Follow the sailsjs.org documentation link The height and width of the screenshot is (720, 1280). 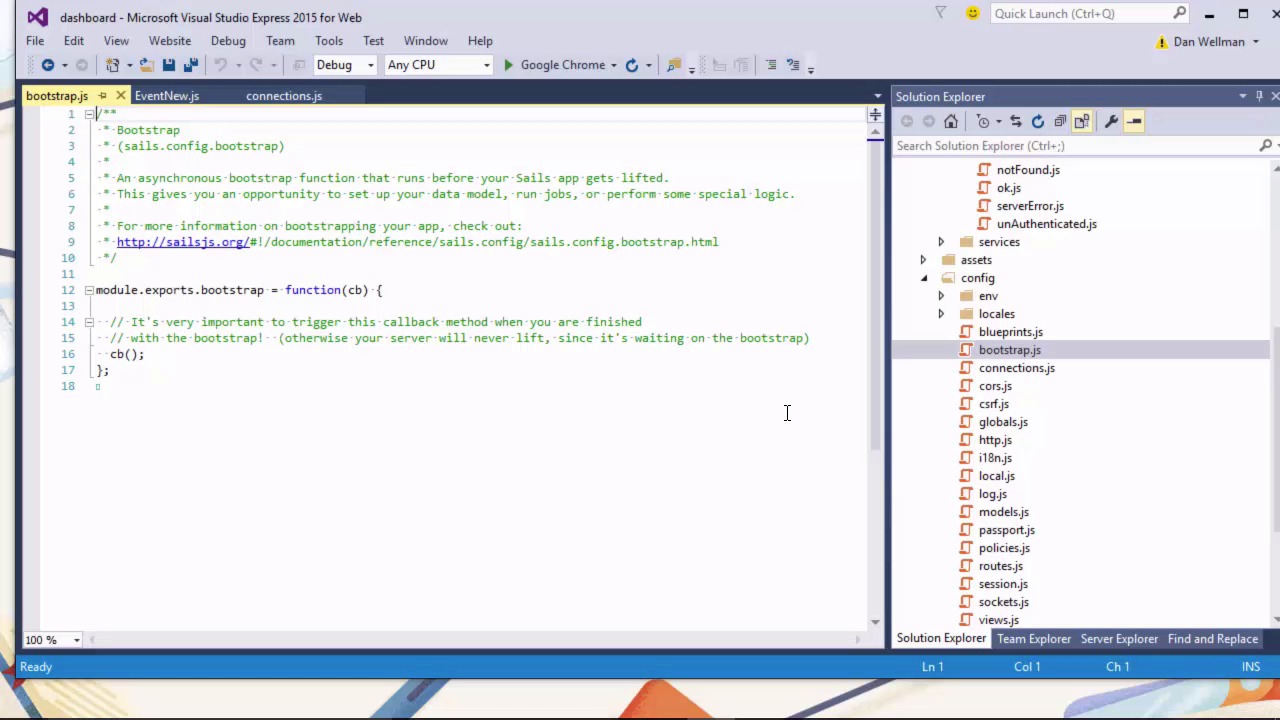182,242
